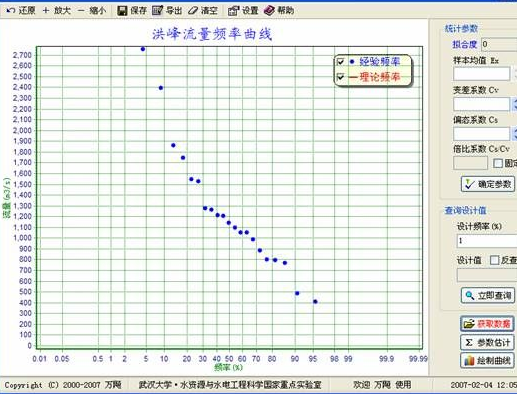Toggle 理论频率 series checkbox in legend
This screenshot has width=517, height=394.
[x=341, y=77]
